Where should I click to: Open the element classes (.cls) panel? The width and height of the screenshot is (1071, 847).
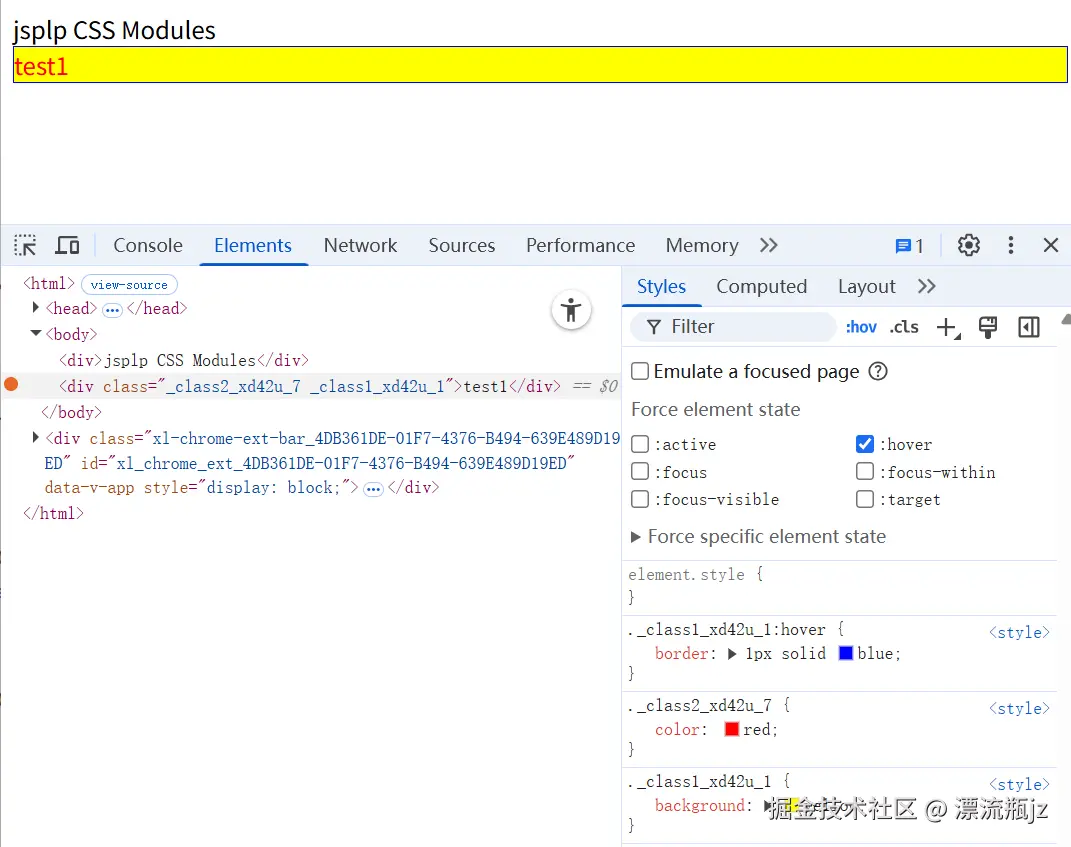(x=903, y=327)
